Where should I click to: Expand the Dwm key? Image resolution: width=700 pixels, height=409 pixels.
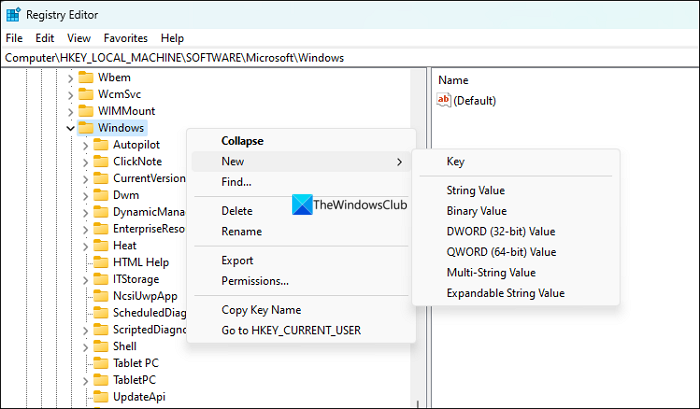(x=85, y=196)
